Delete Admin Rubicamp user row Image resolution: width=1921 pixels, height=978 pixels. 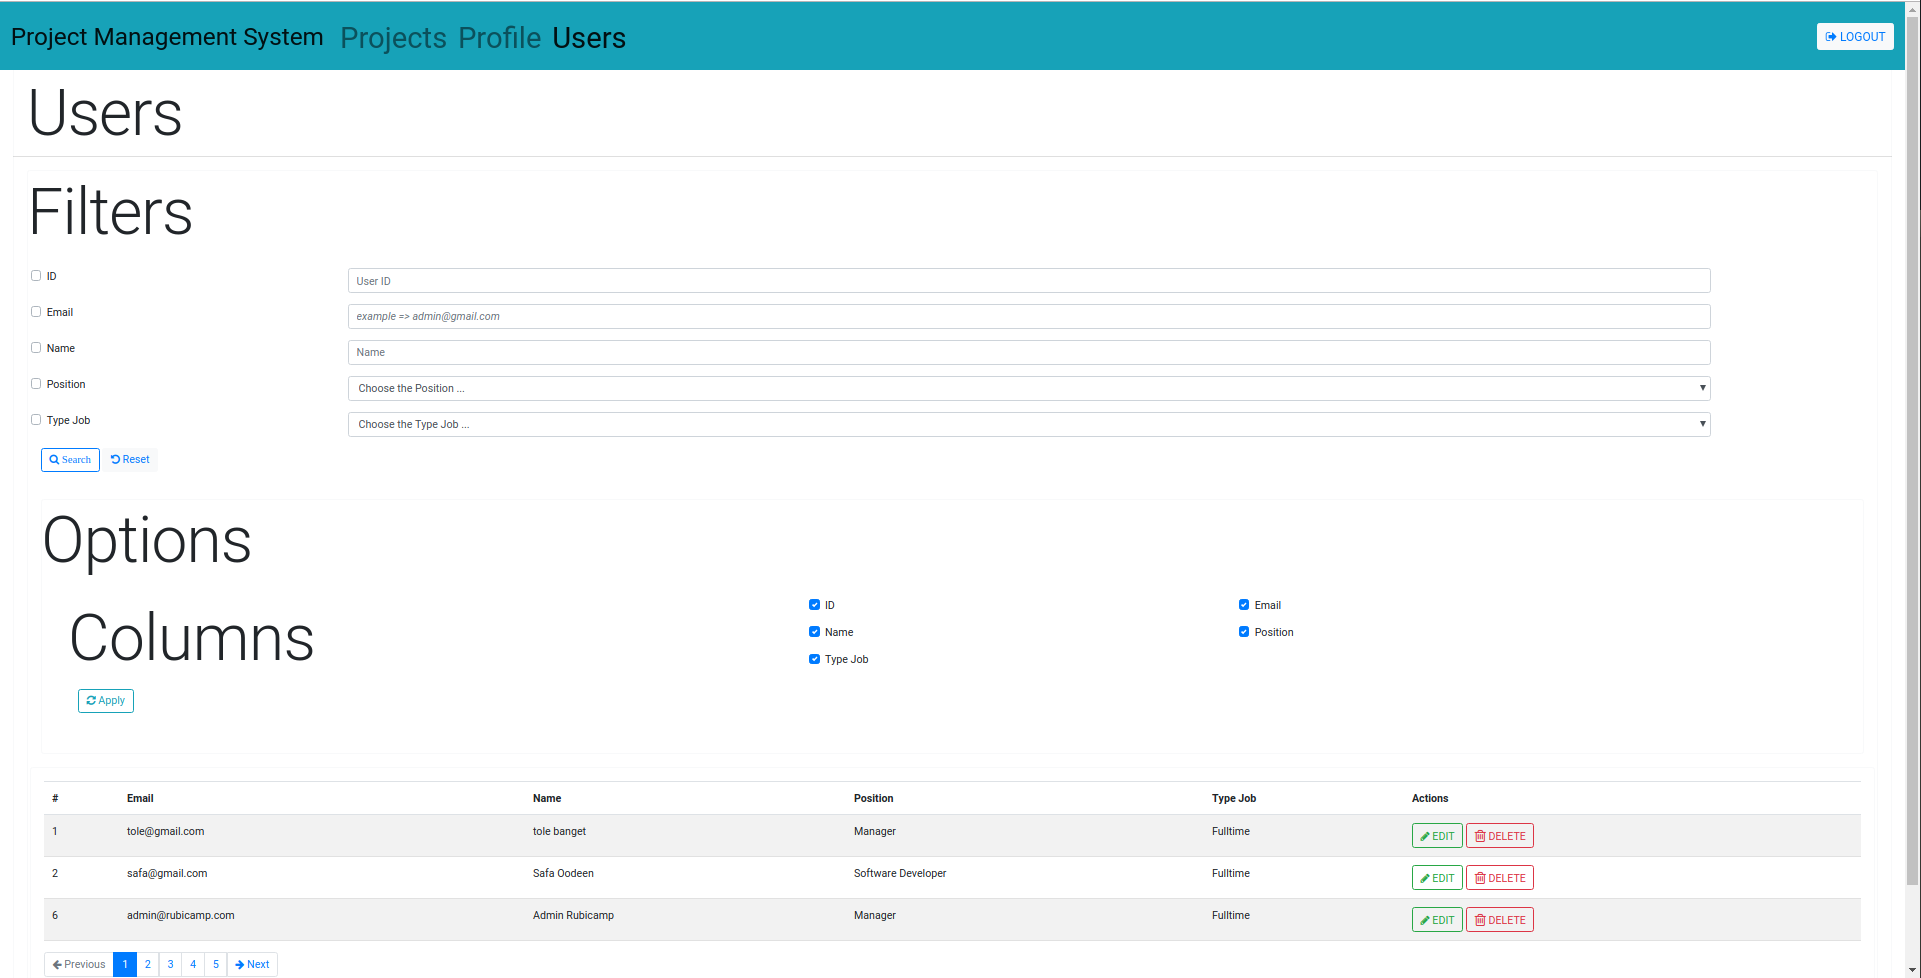tap(1499, 920)
